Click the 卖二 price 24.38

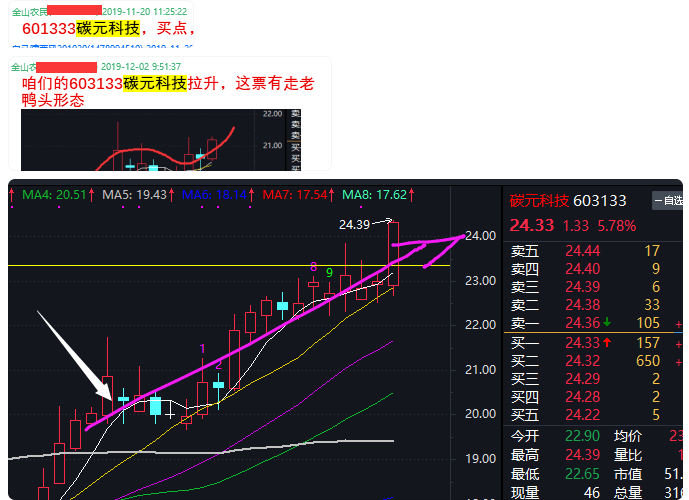582,305
